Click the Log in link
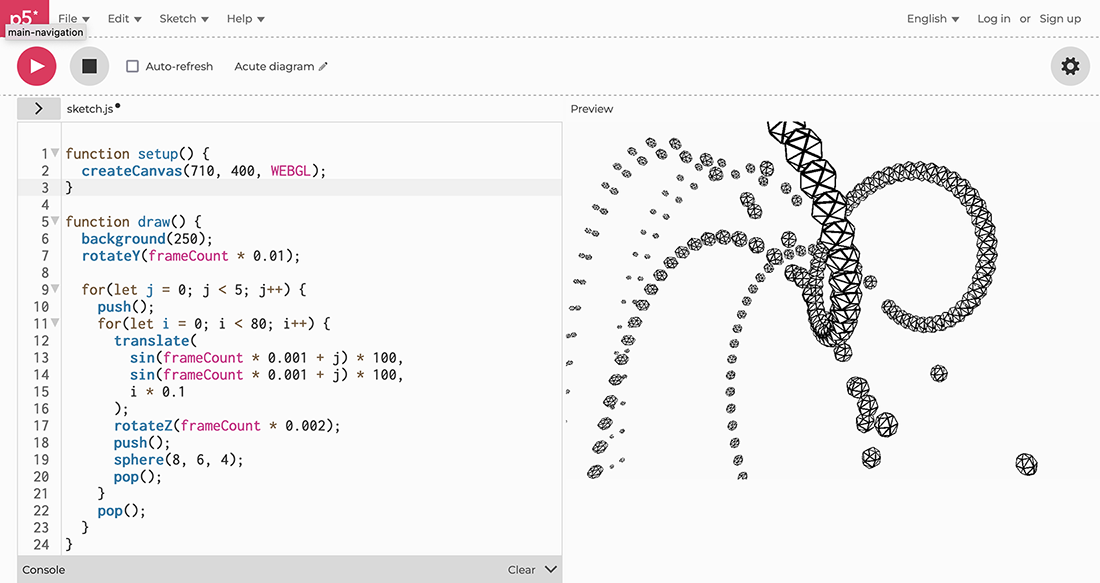This screenshot has height=583, width=1100. [x=994, y=19]
